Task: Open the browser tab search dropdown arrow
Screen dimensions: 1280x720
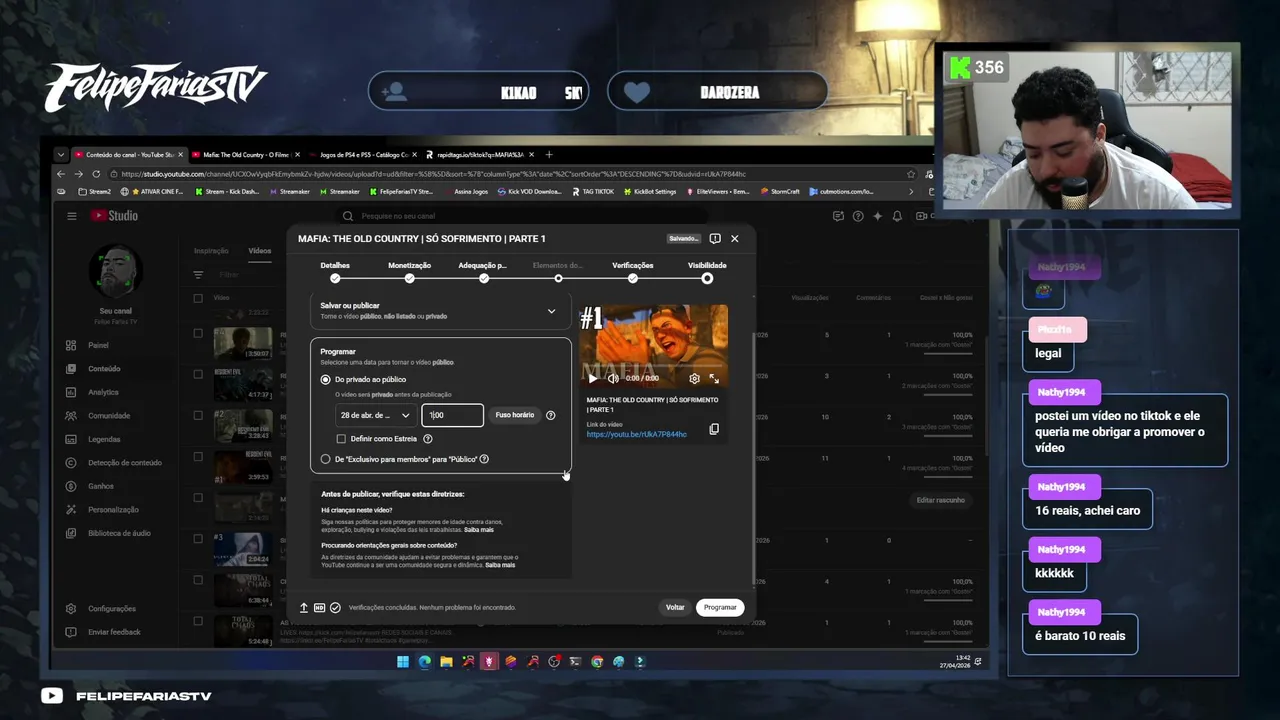Action: (61, 155)
